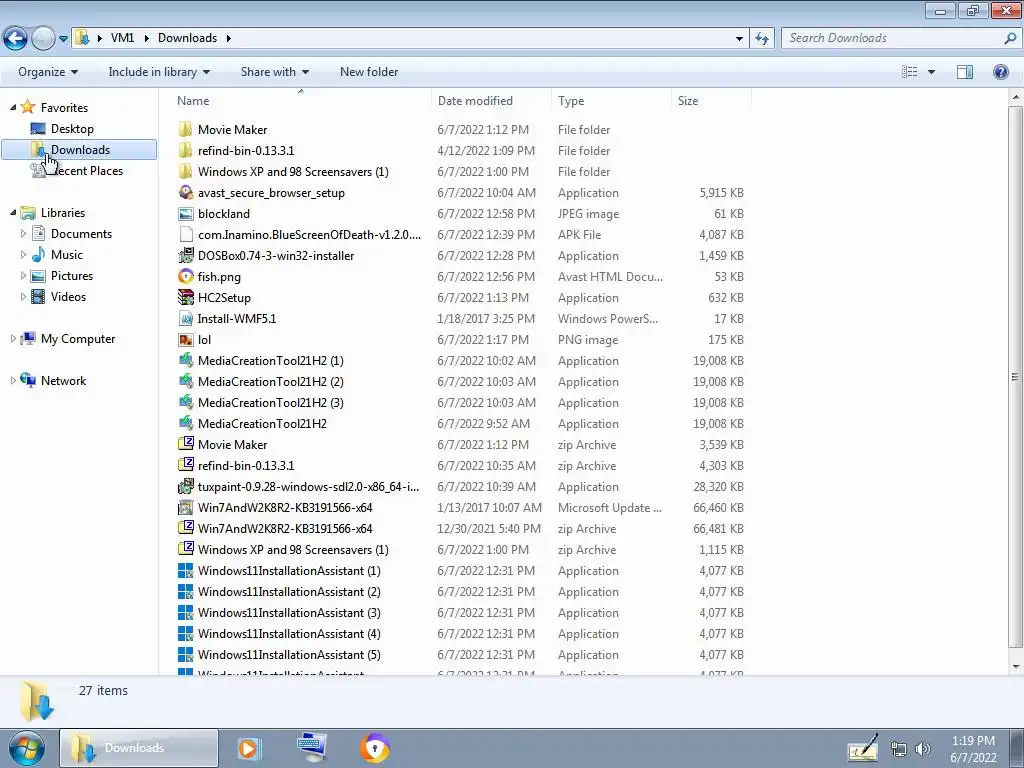Select the avast_secure_browser_setup file icon
Image resolution: width=1024 pixels, height=768 pixels.
tap(185, 192)
